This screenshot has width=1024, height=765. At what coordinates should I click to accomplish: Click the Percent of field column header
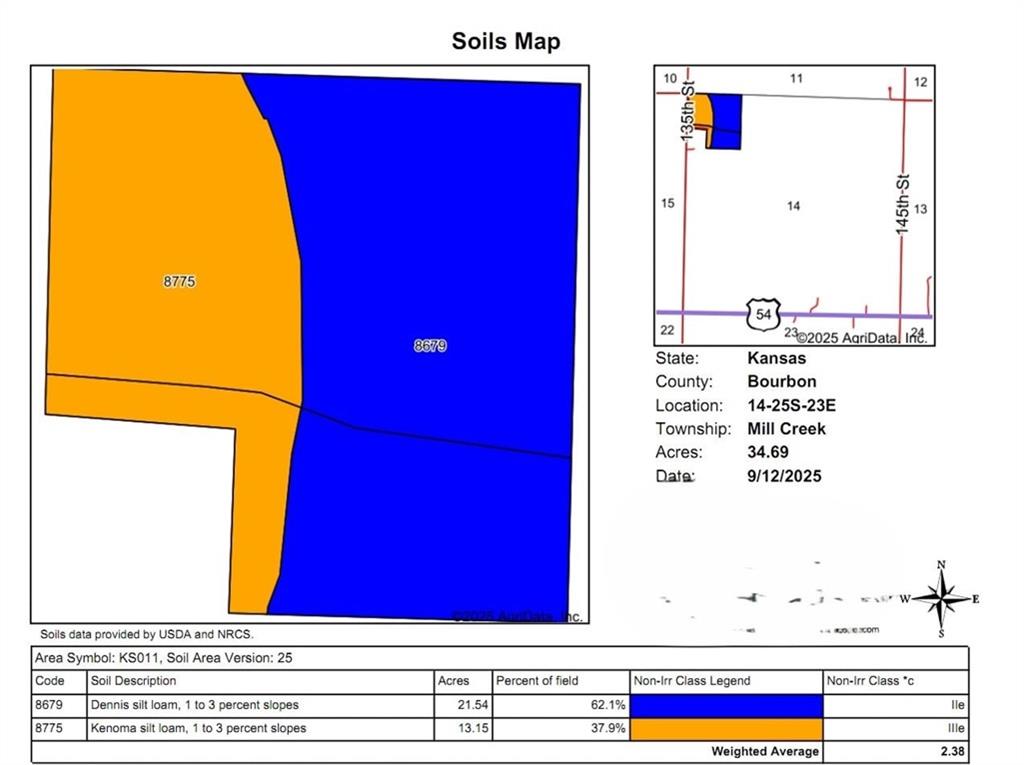coord(537,681)
